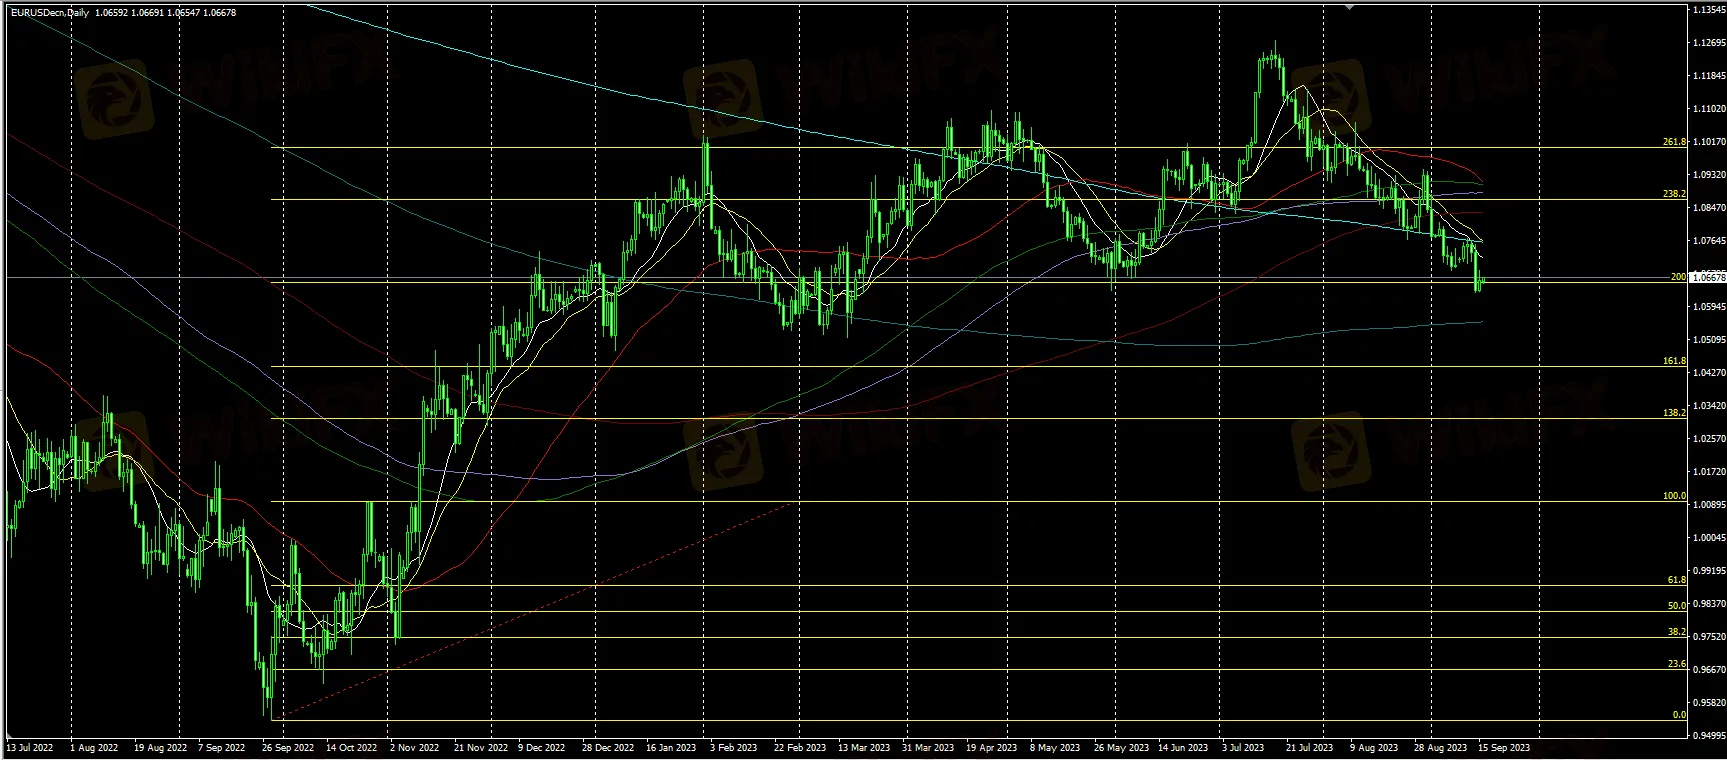Select the 3 Feb 2023 date on time axis
This screenshot has height=760, width=1727.
[x=732, y=747]
